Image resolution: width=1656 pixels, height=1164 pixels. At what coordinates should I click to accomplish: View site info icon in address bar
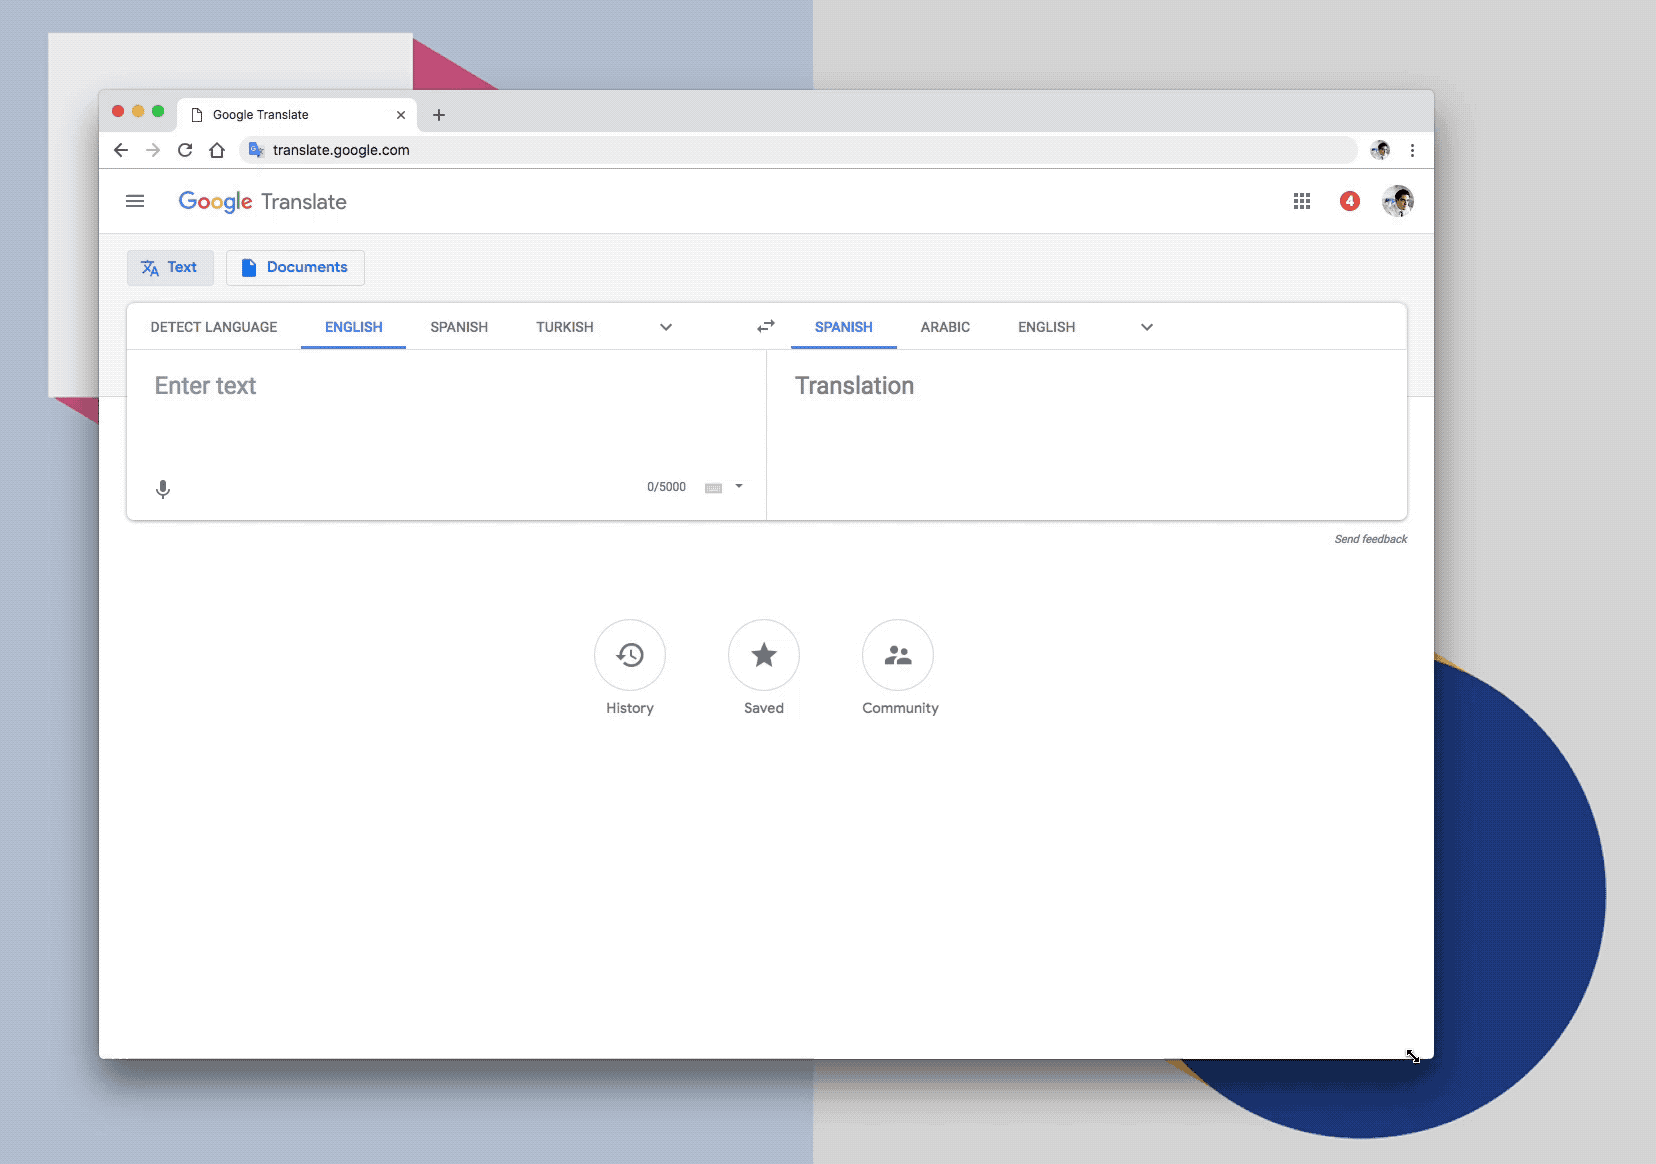pyautogui.click(x=256, y=150)
